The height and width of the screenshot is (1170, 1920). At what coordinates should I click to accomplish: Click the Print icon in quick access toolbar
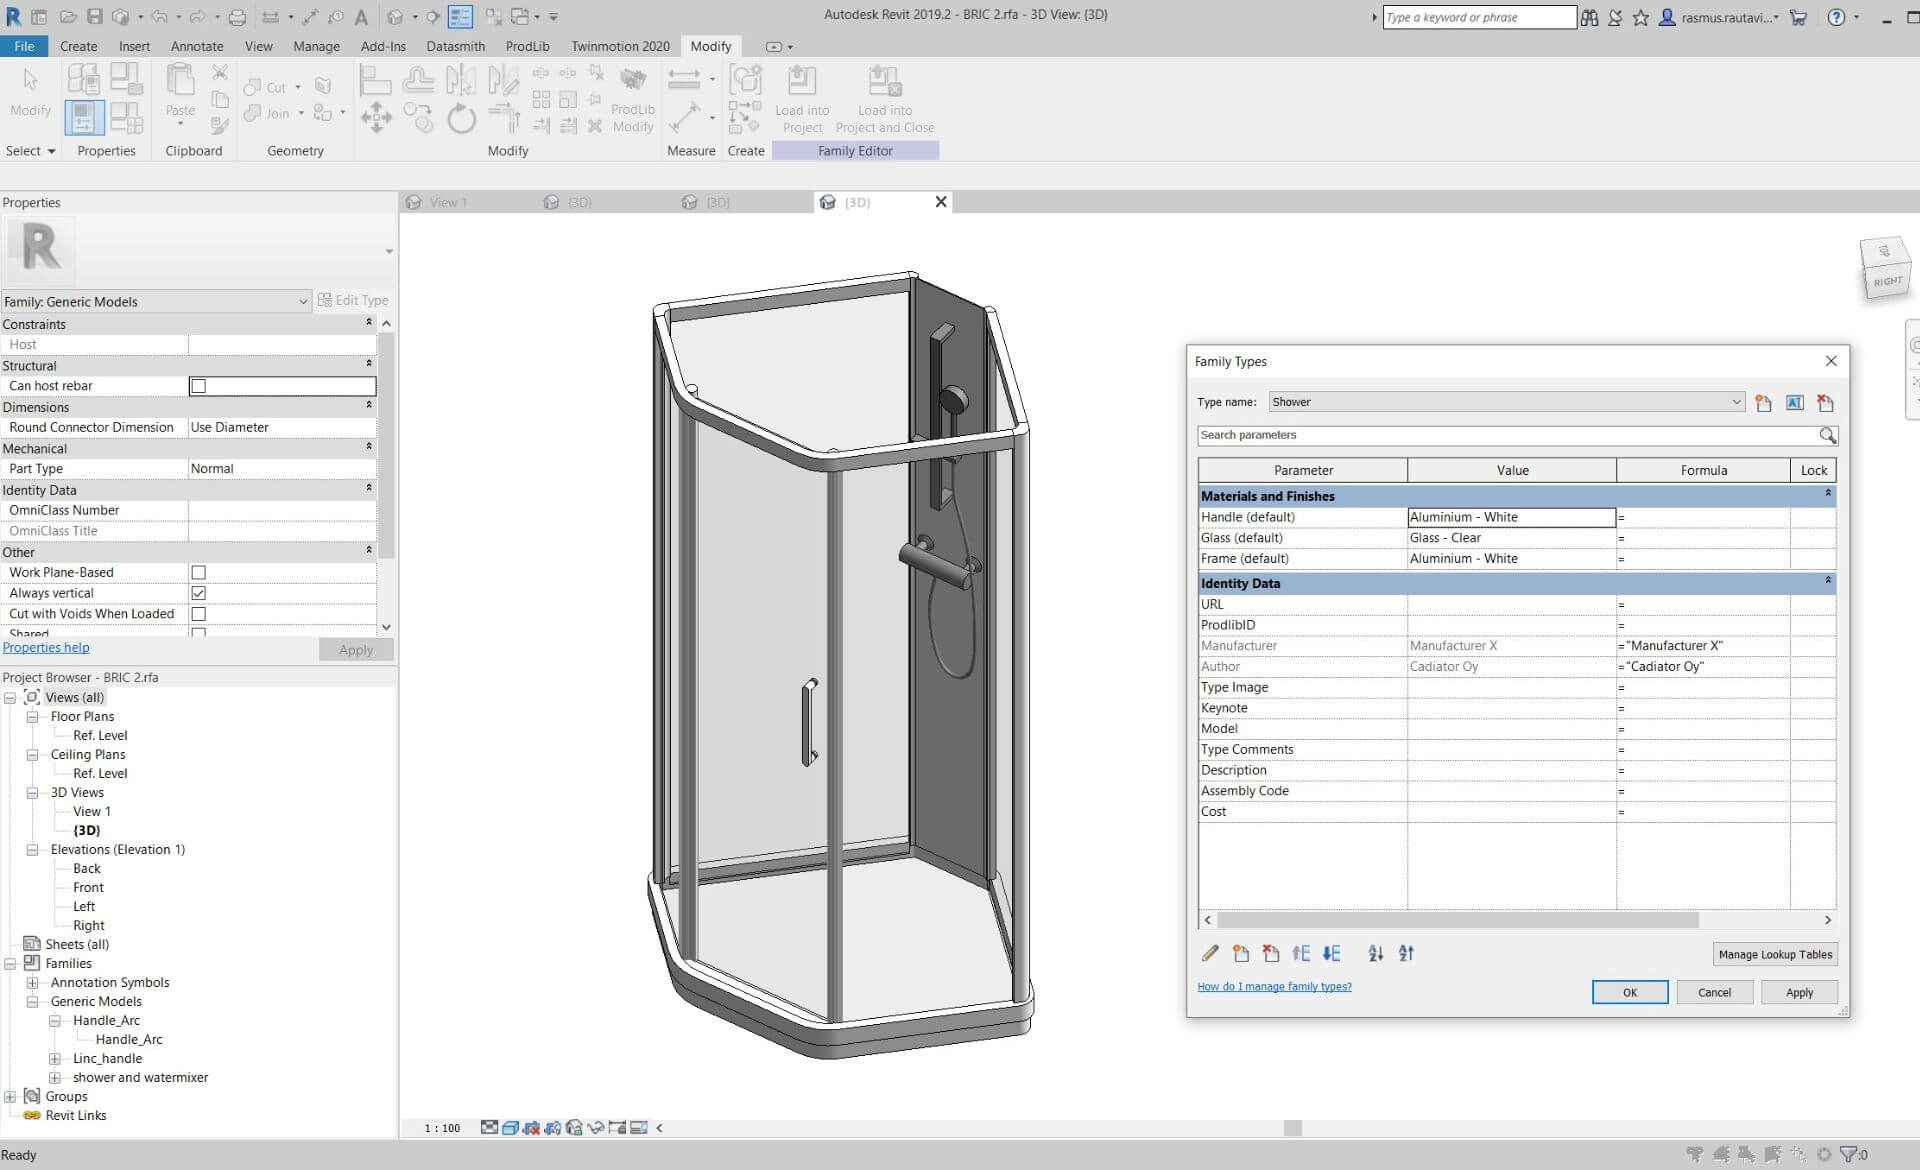tap(237, 17)
